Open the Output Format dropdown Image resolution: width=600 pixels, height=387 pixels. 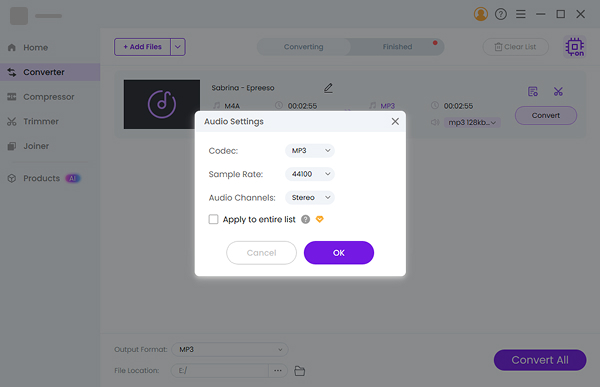[230, 349]
